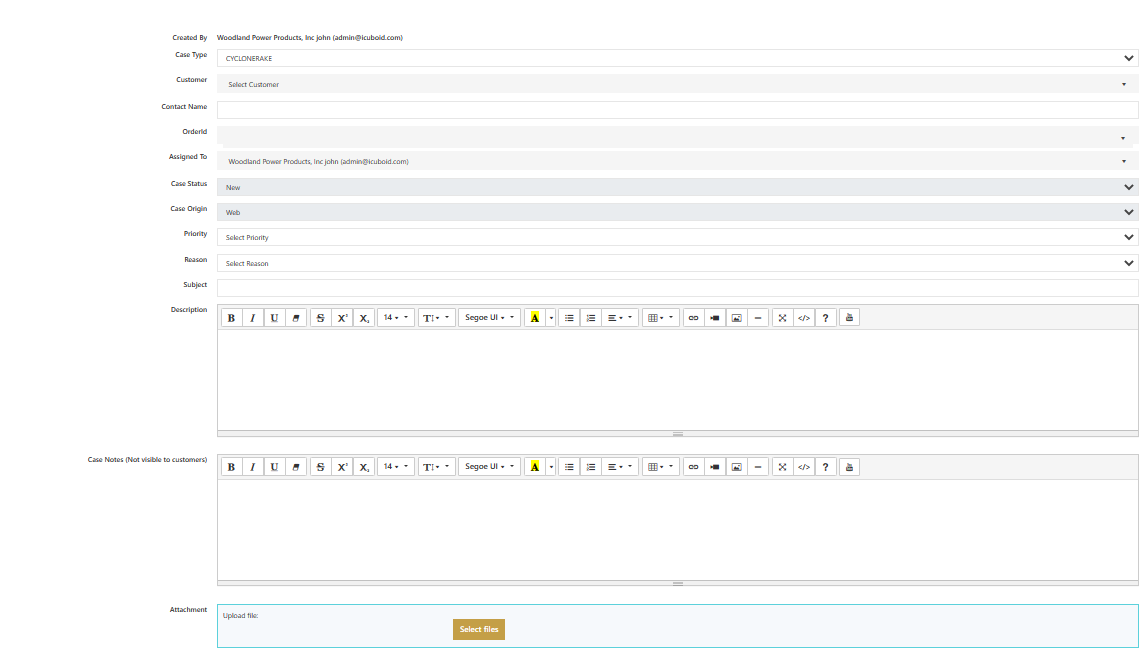
Task: Toggle ordered list in Case Notes toolbar
Action: (x=591, y=467)
